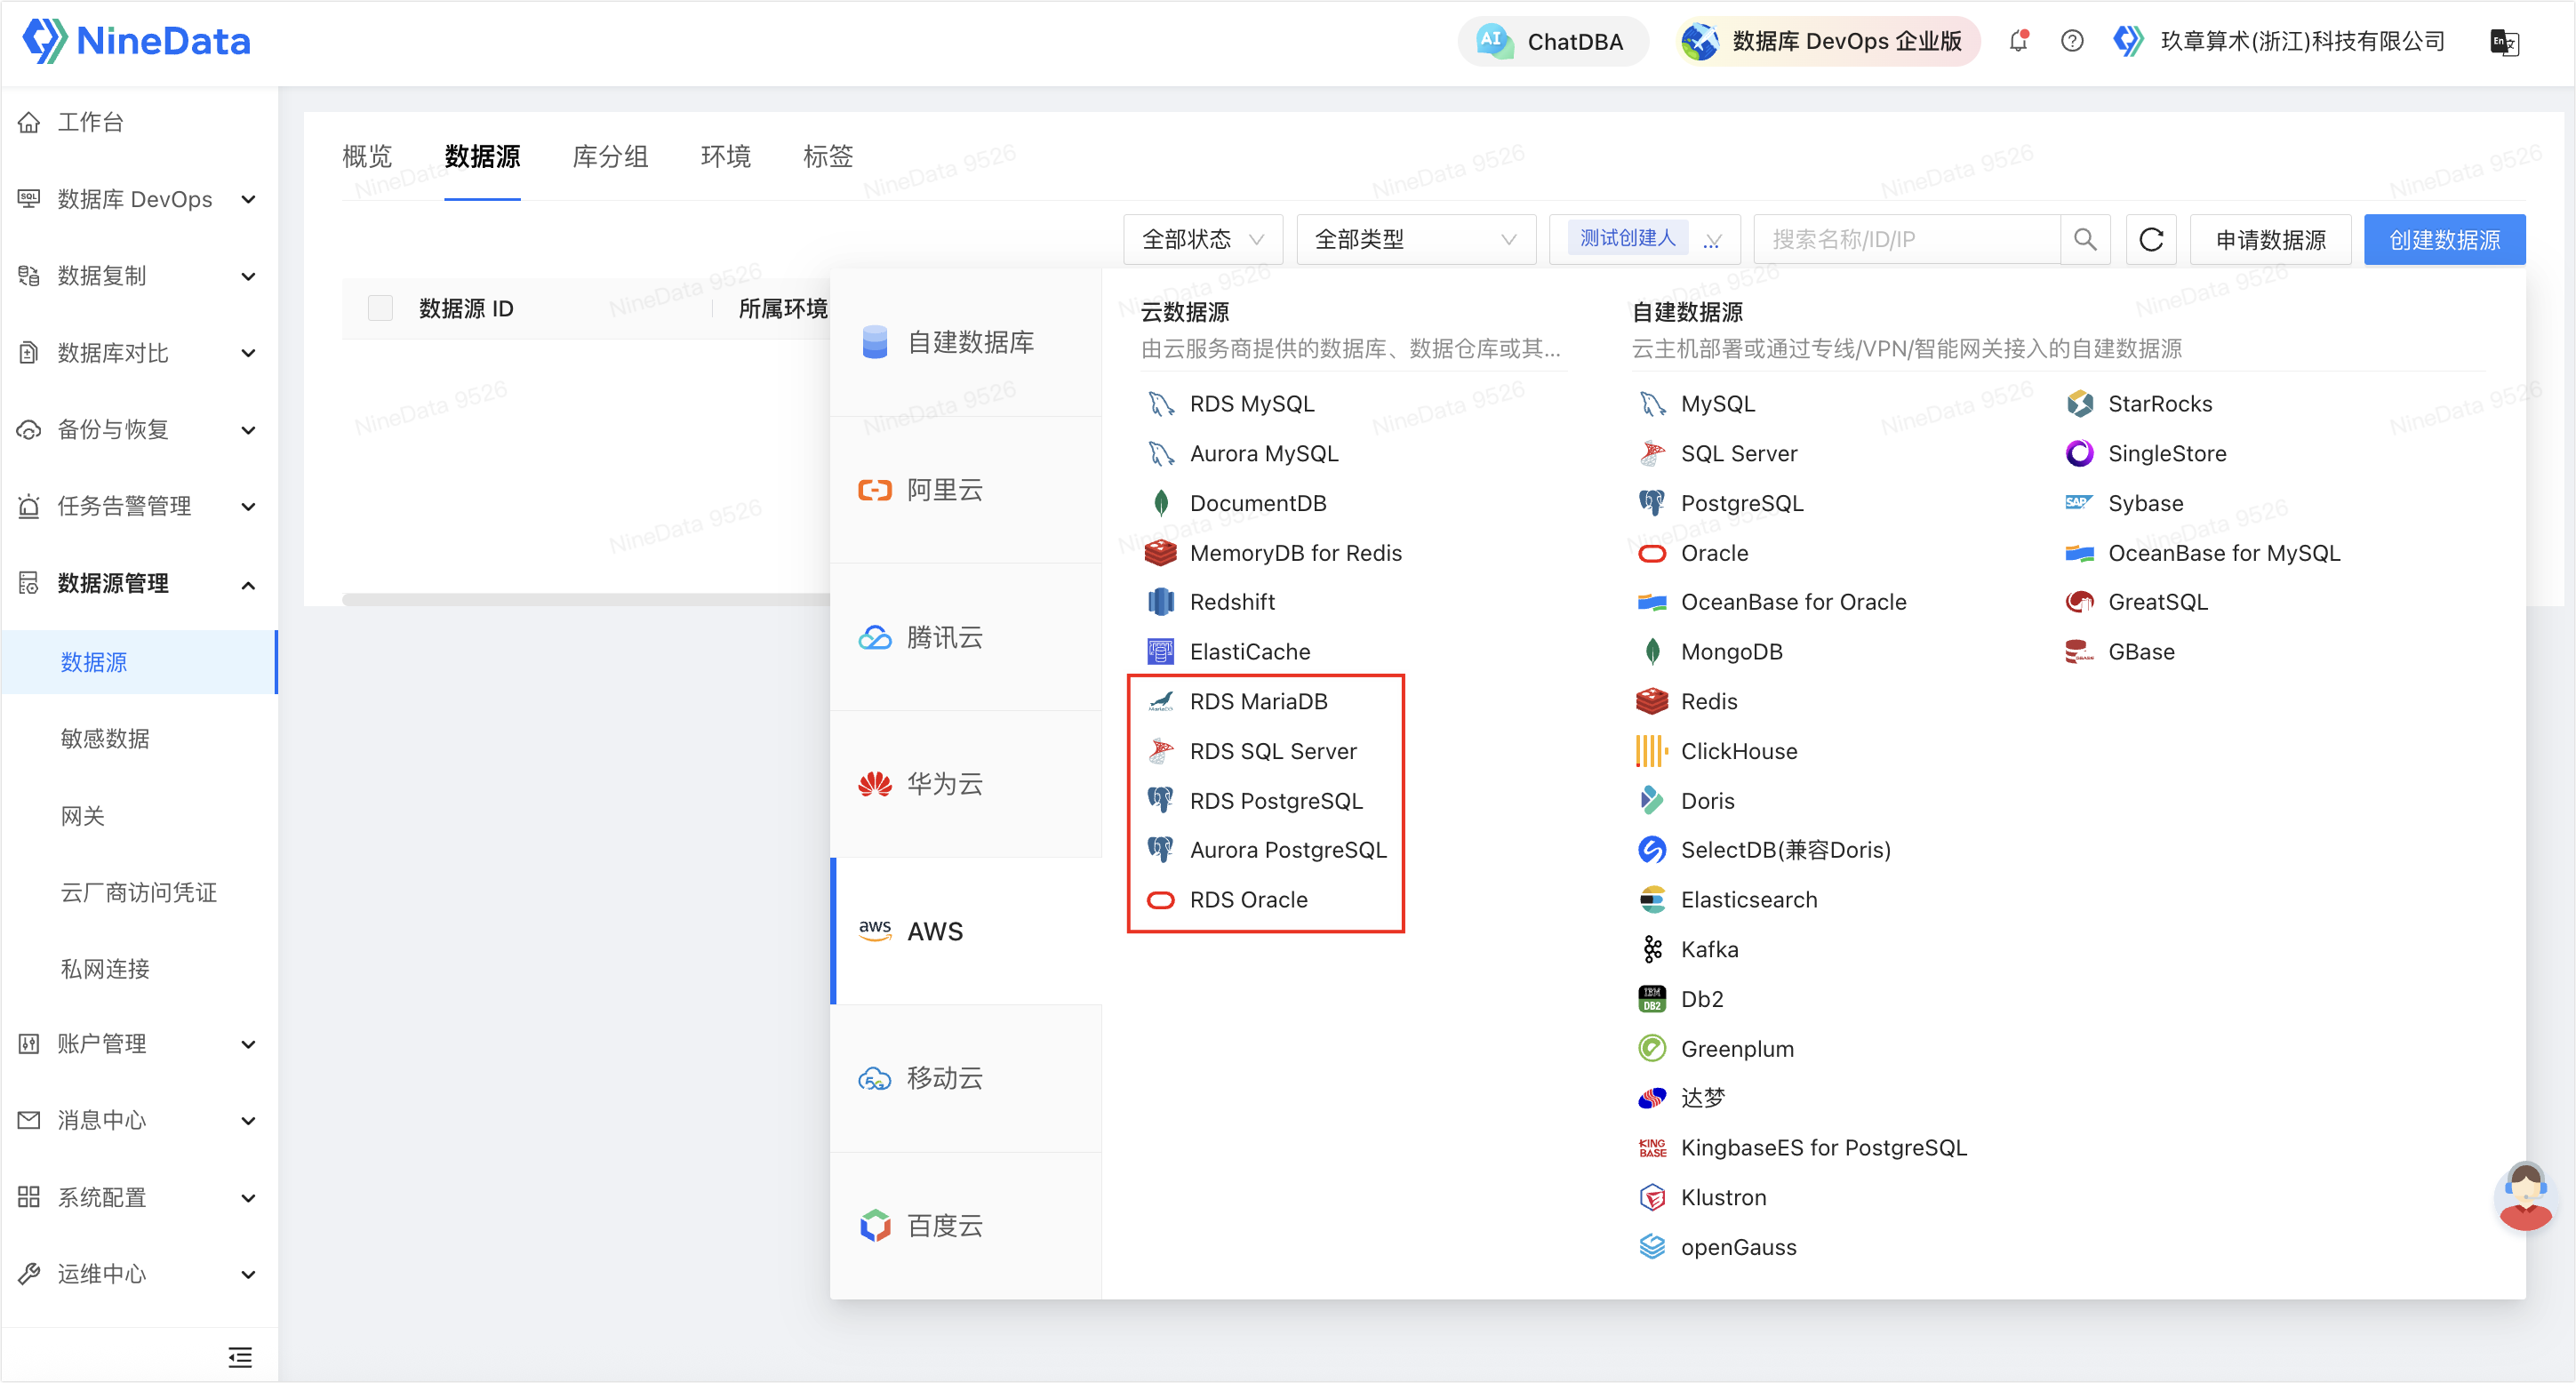Click the refresh list icon button
Screen dimensions: 2576x1383
pyautogui.click(x=2151, y=240)
